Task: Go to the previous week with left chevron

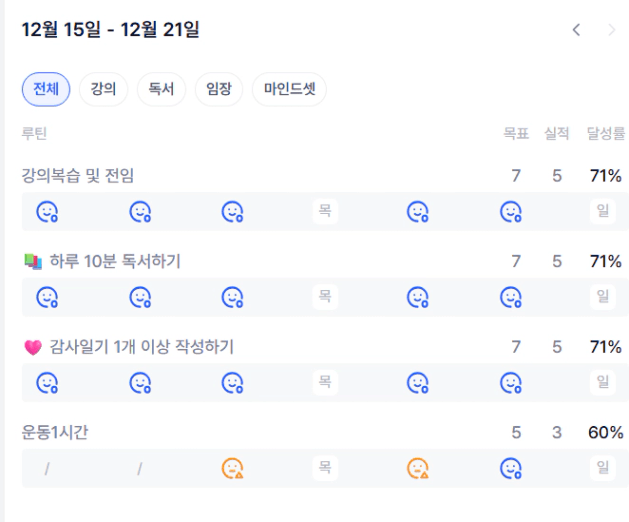Action: coord(576,30)
